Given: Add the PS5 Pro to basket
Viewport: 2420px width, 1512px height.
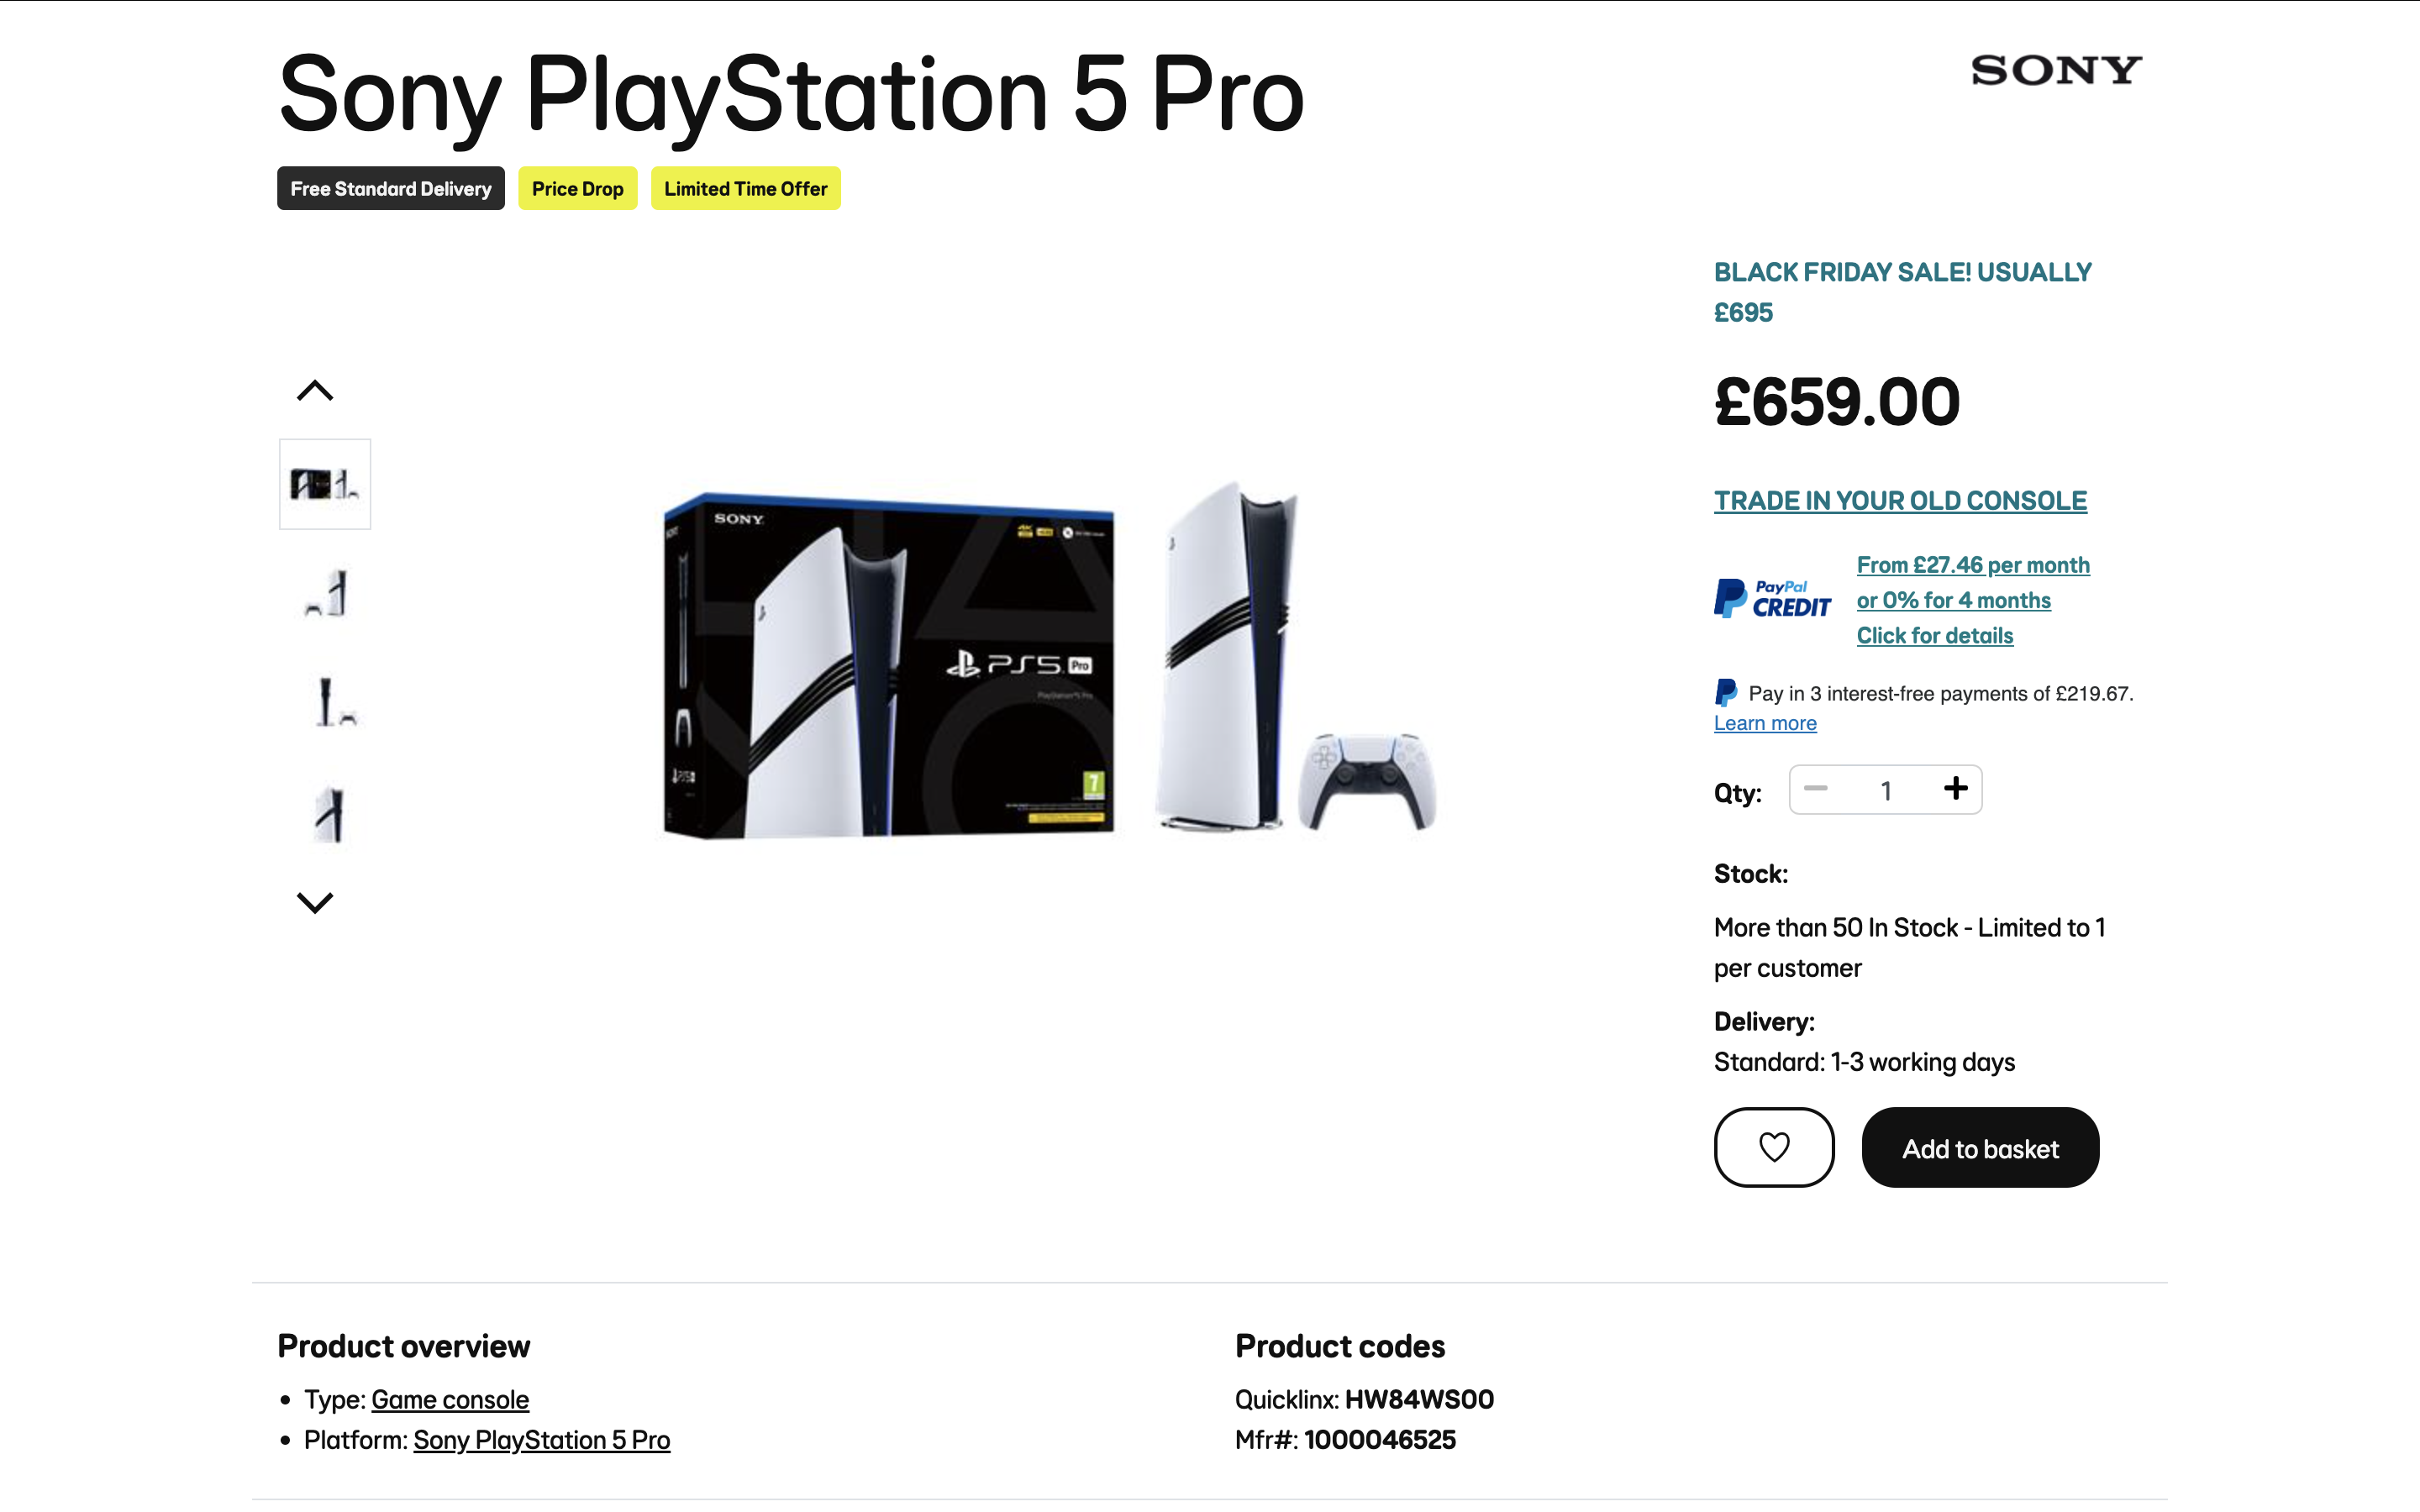Looking at the screenshot, I should tap(1979, 1148).
